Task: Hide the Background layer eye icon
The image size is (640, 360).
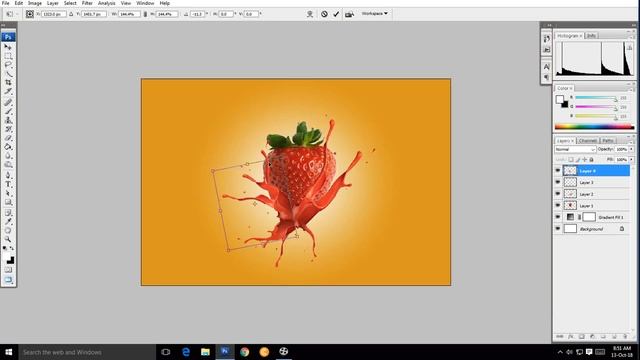Action: point(558,229)
